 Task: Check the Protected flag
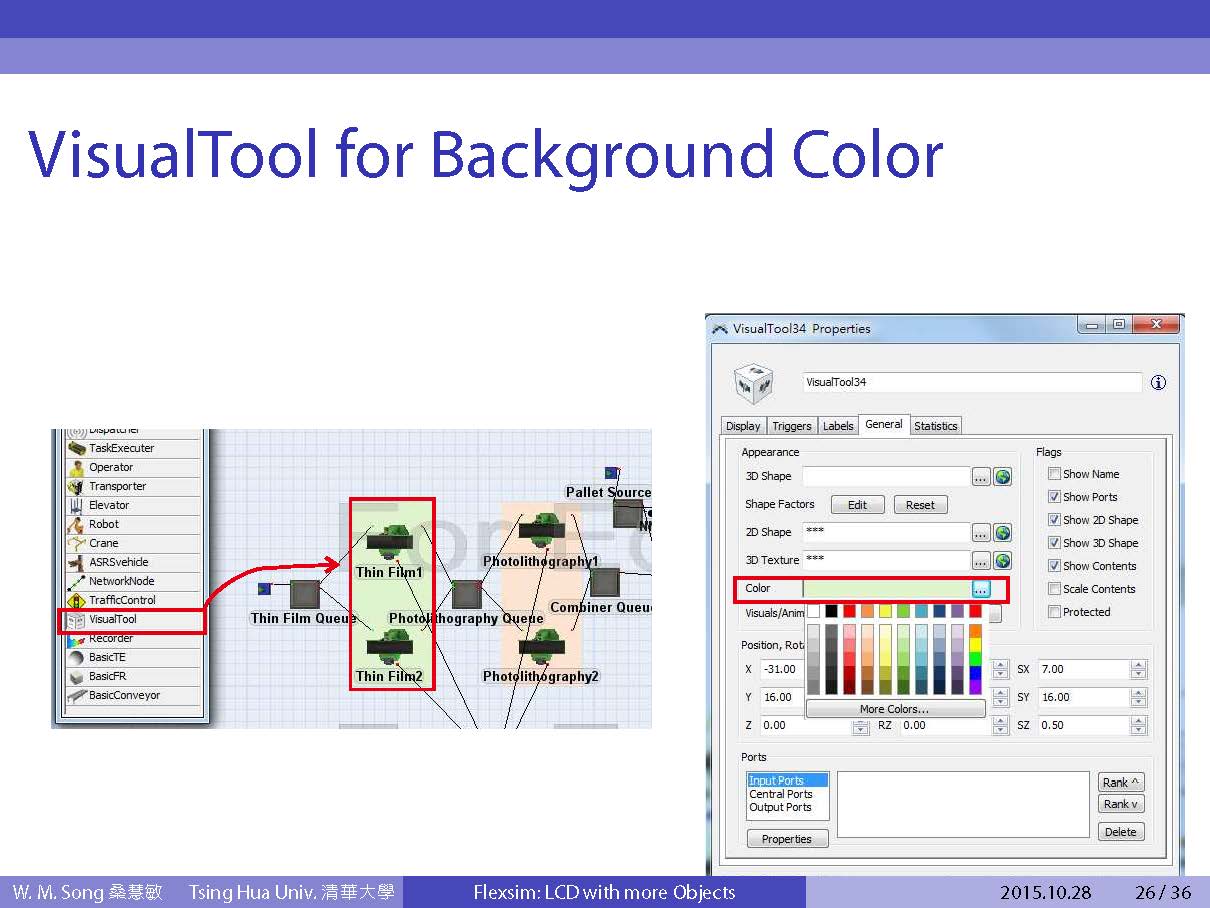click(x=1054, y=612)
